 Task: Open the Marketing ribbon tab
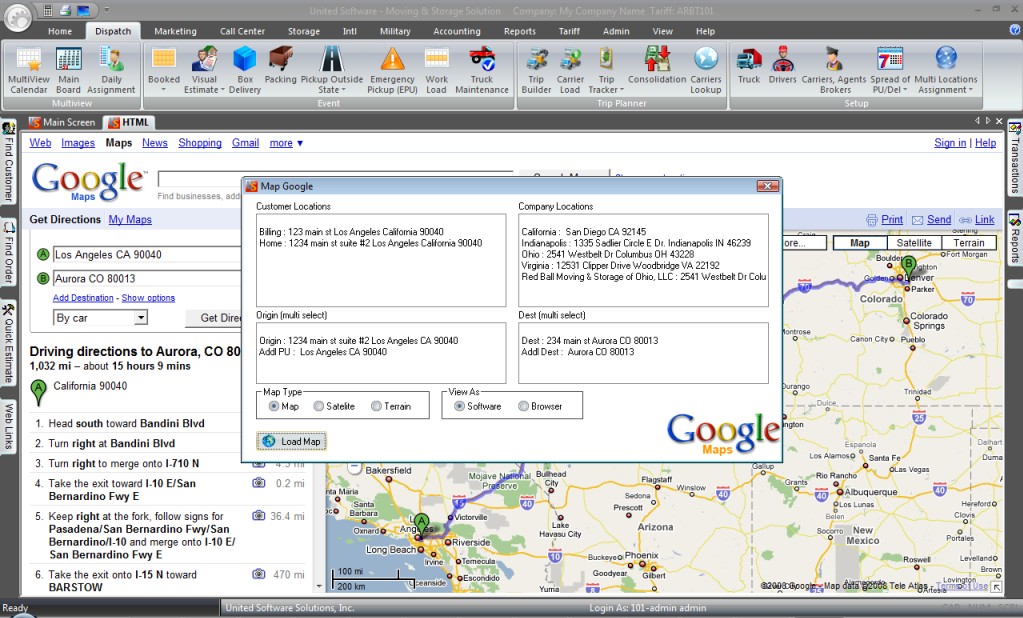[175, 31]
